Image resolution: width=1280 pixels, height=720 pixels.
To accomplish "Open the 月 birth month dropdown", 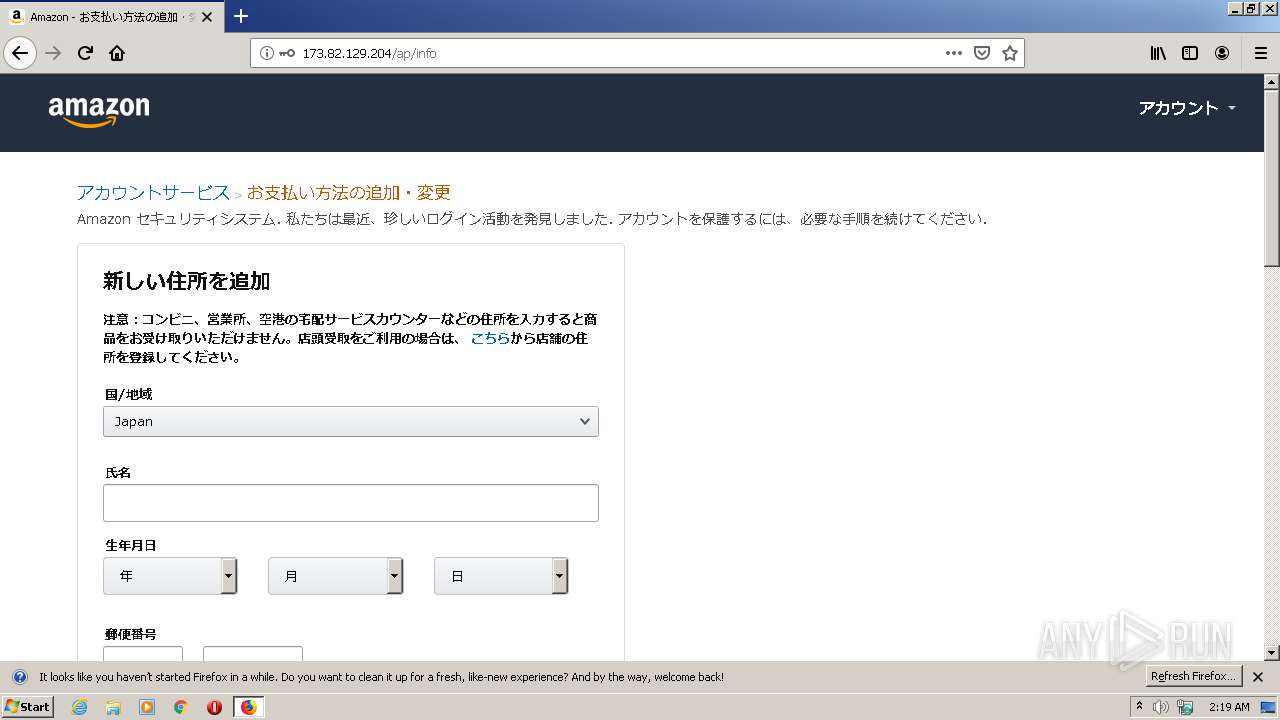I will [x=335, y=576].
